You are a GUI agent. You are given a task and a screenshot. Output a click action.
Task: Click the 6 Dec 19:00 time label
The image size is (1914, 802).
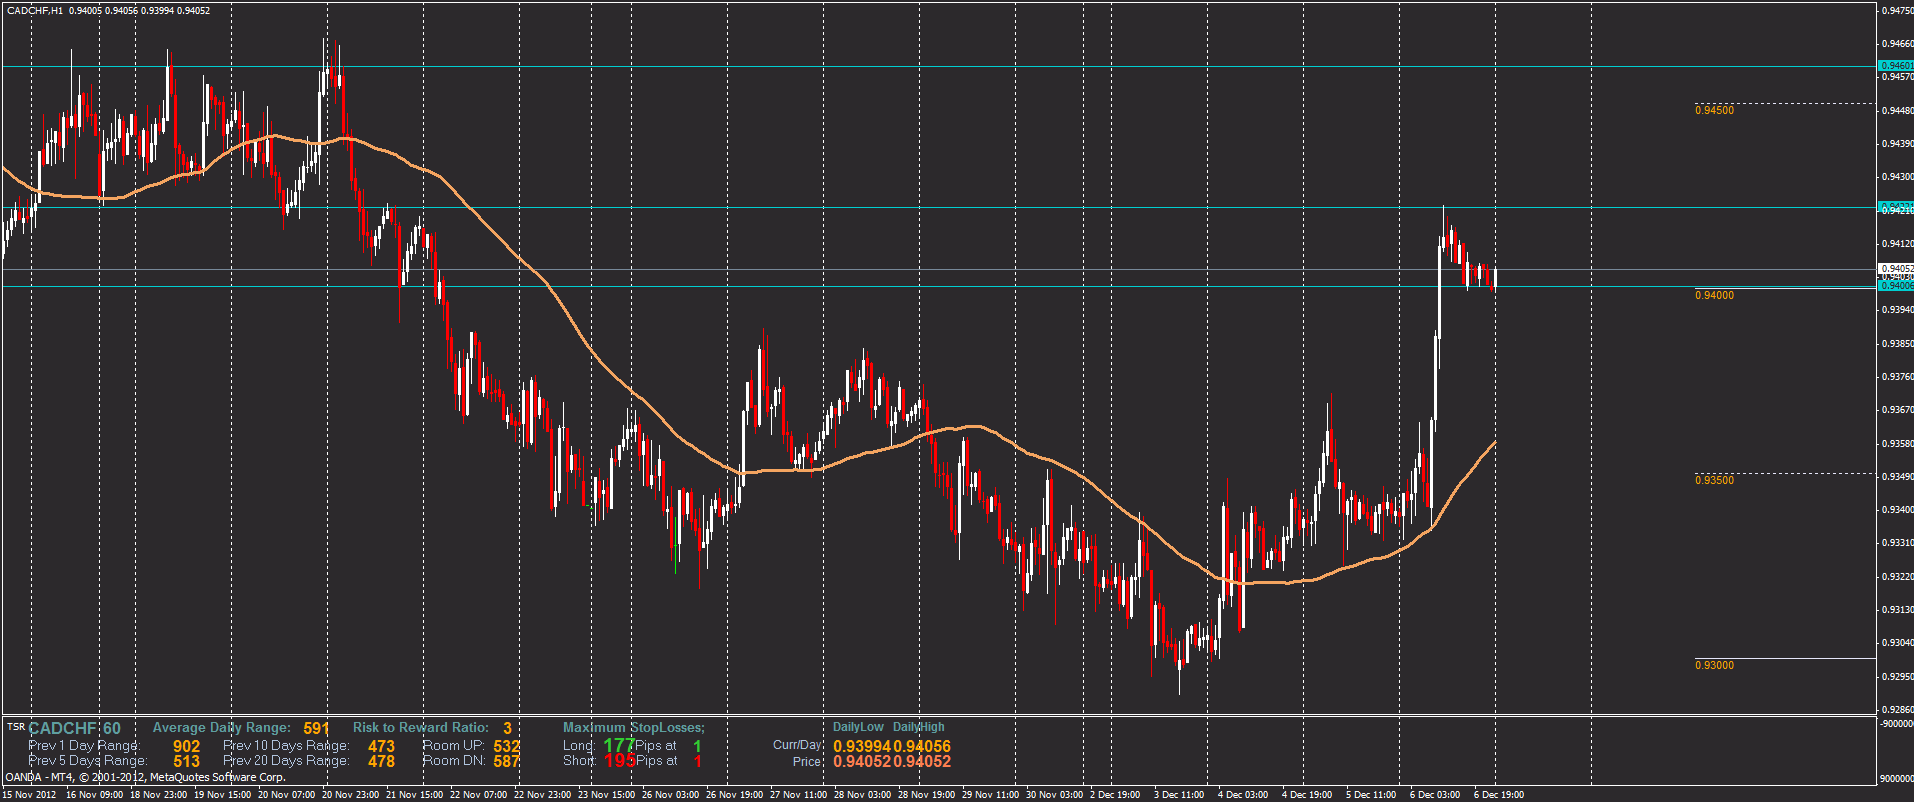[x=1499, y=795]
